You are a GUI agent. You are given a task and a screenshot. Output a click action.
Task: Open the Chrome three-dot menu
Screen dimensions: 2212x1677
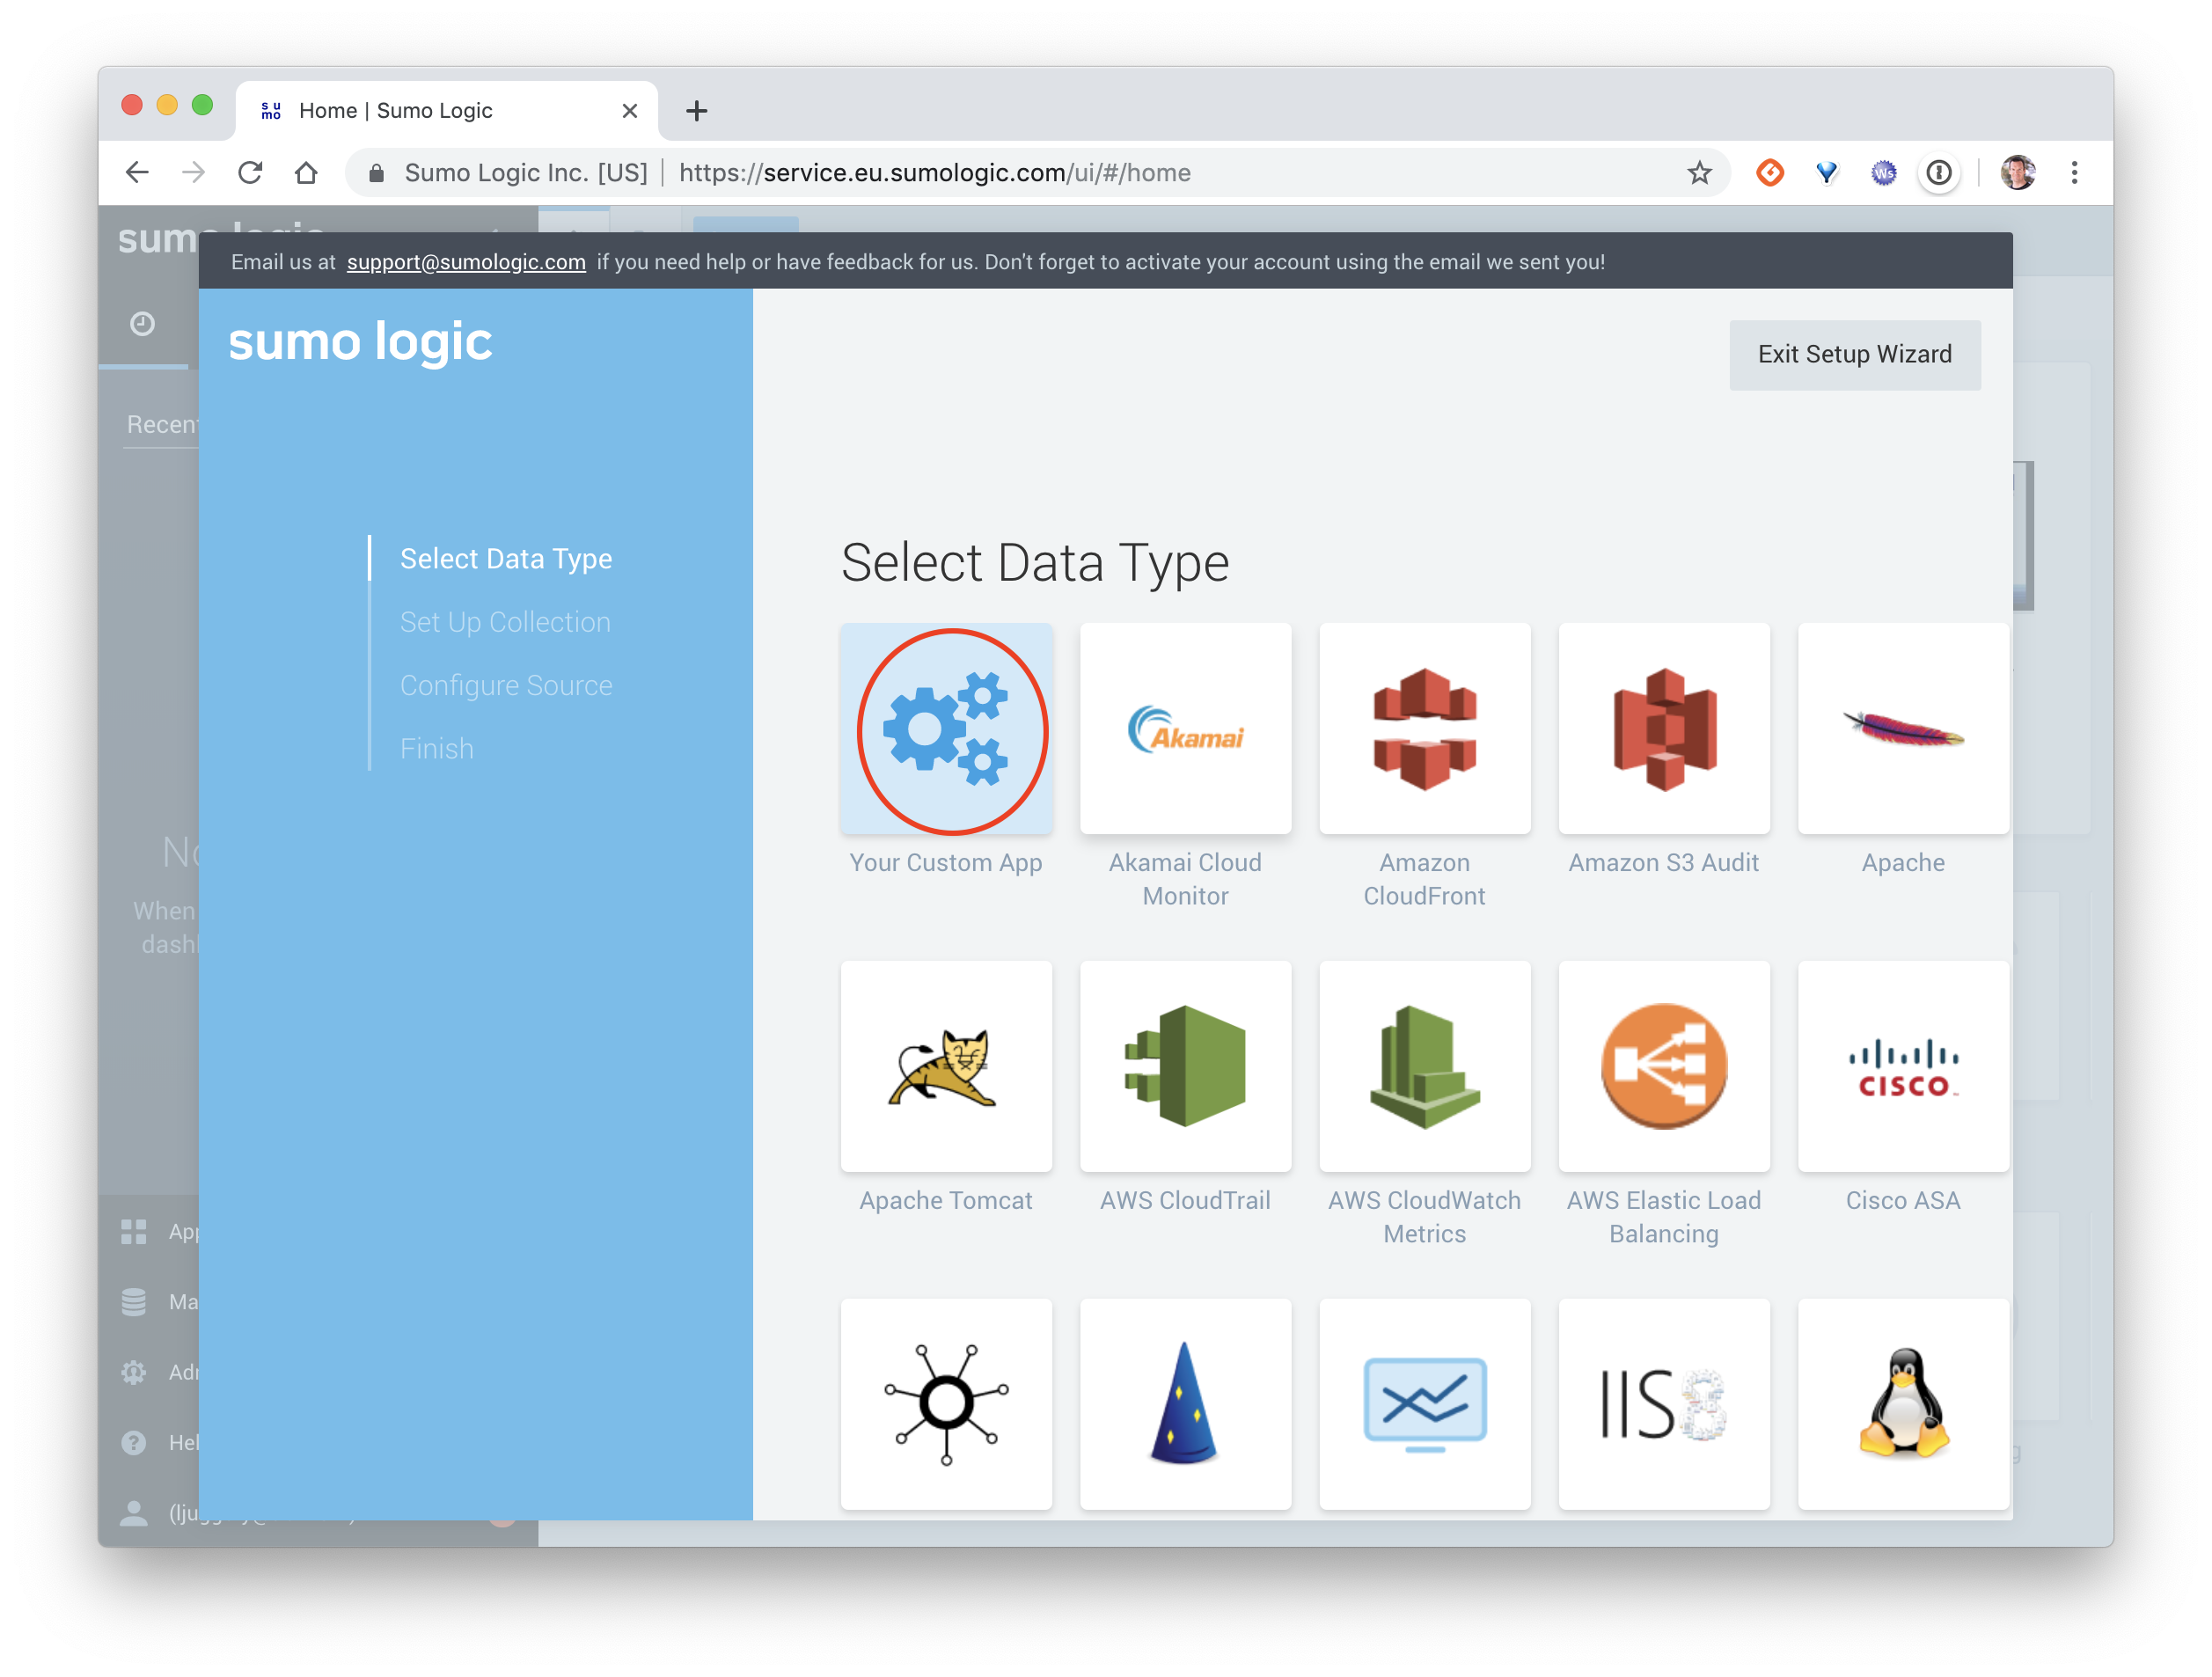(2075, 173)
